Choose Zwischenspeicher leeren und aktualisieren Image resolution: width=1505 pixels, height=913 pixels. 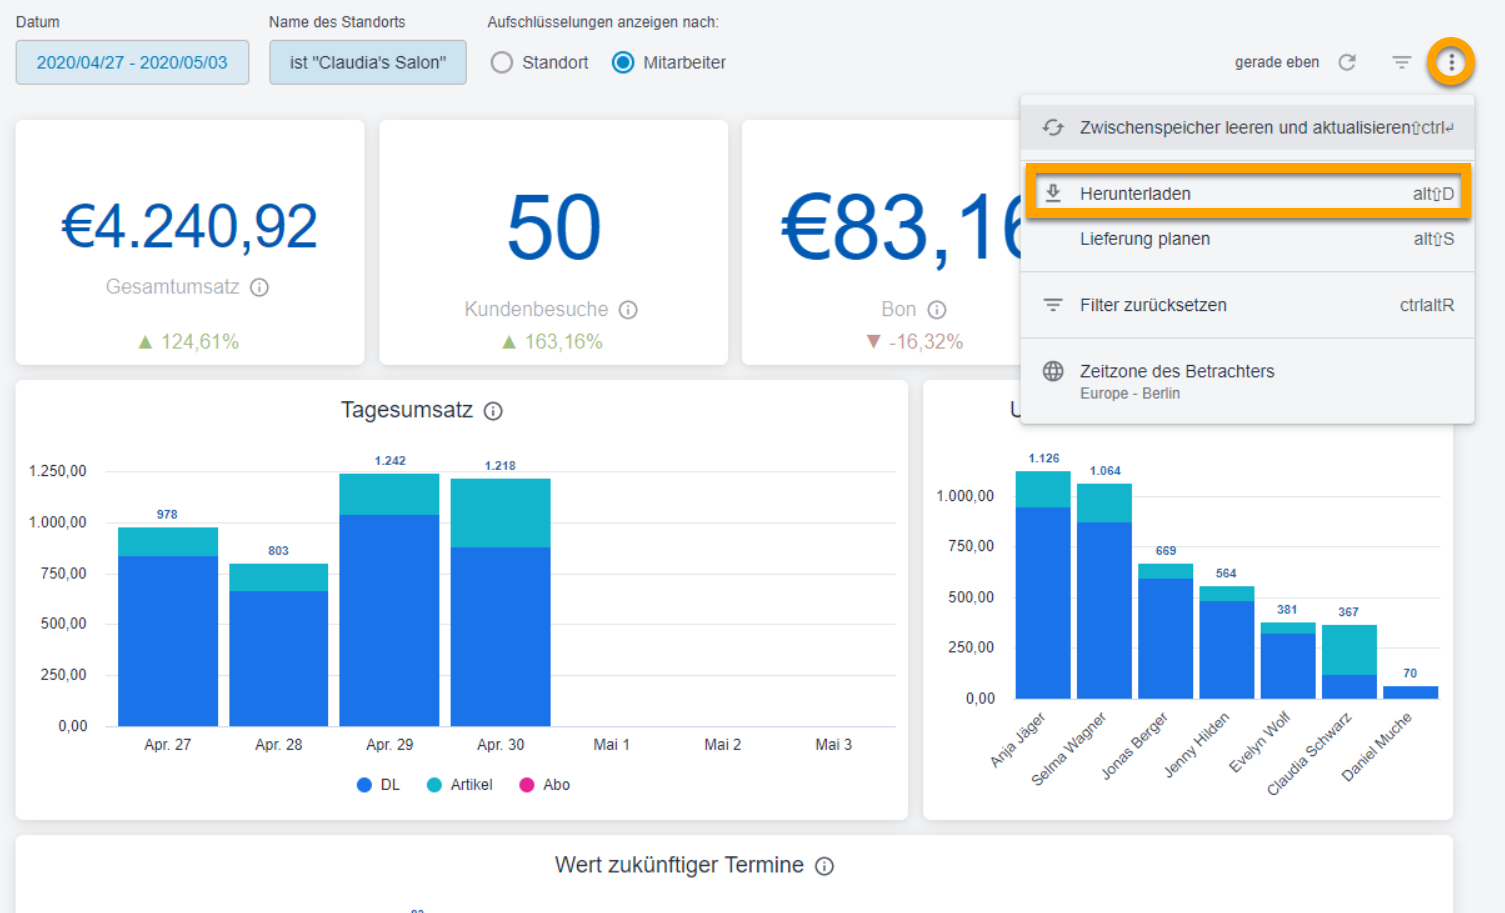click(1247, 127)
